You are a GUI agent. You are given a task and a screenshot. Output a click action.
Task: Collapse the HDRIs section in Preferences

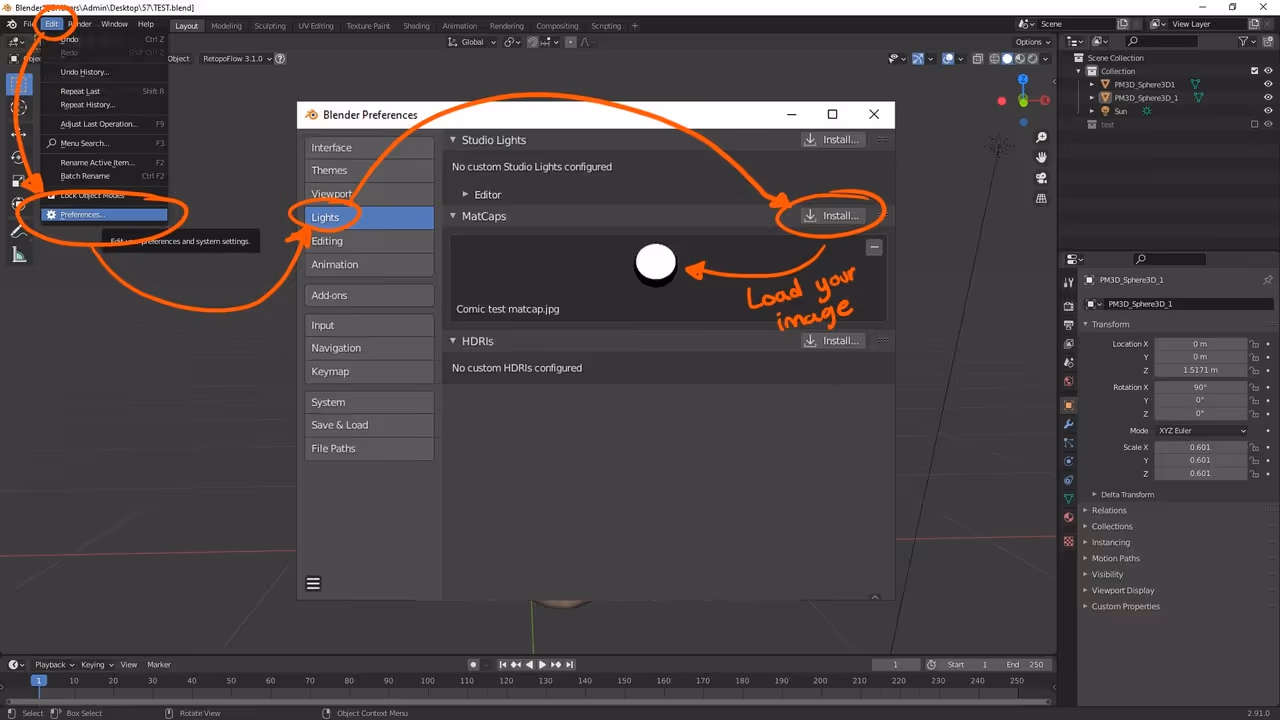[471, 341]
